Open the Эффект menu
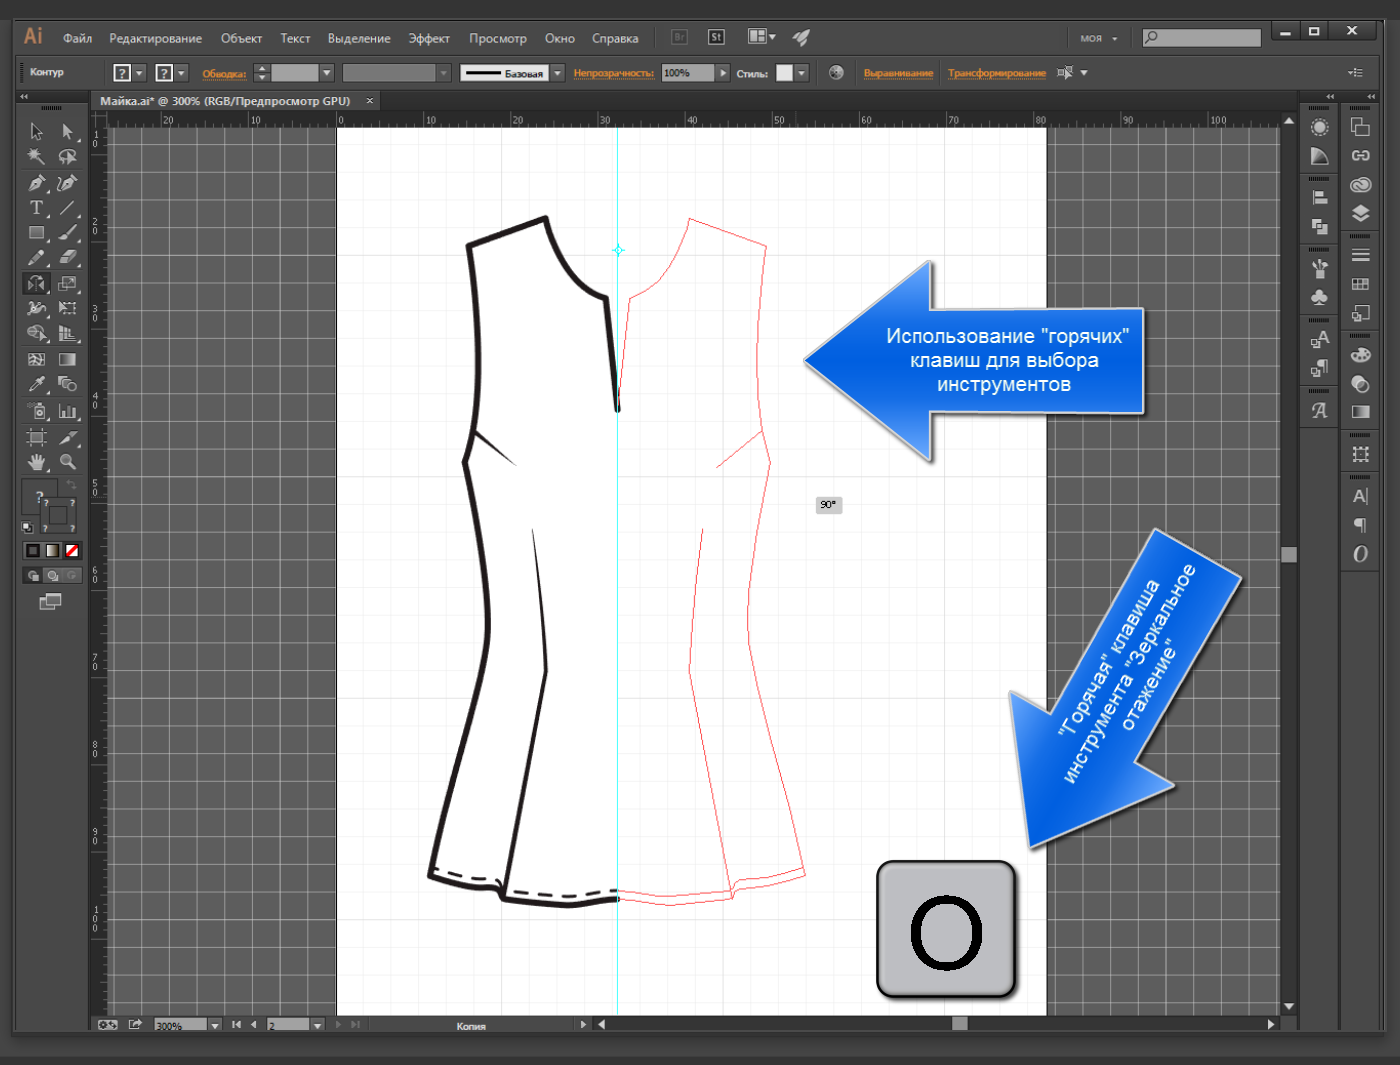 click(x=429, y=38)
